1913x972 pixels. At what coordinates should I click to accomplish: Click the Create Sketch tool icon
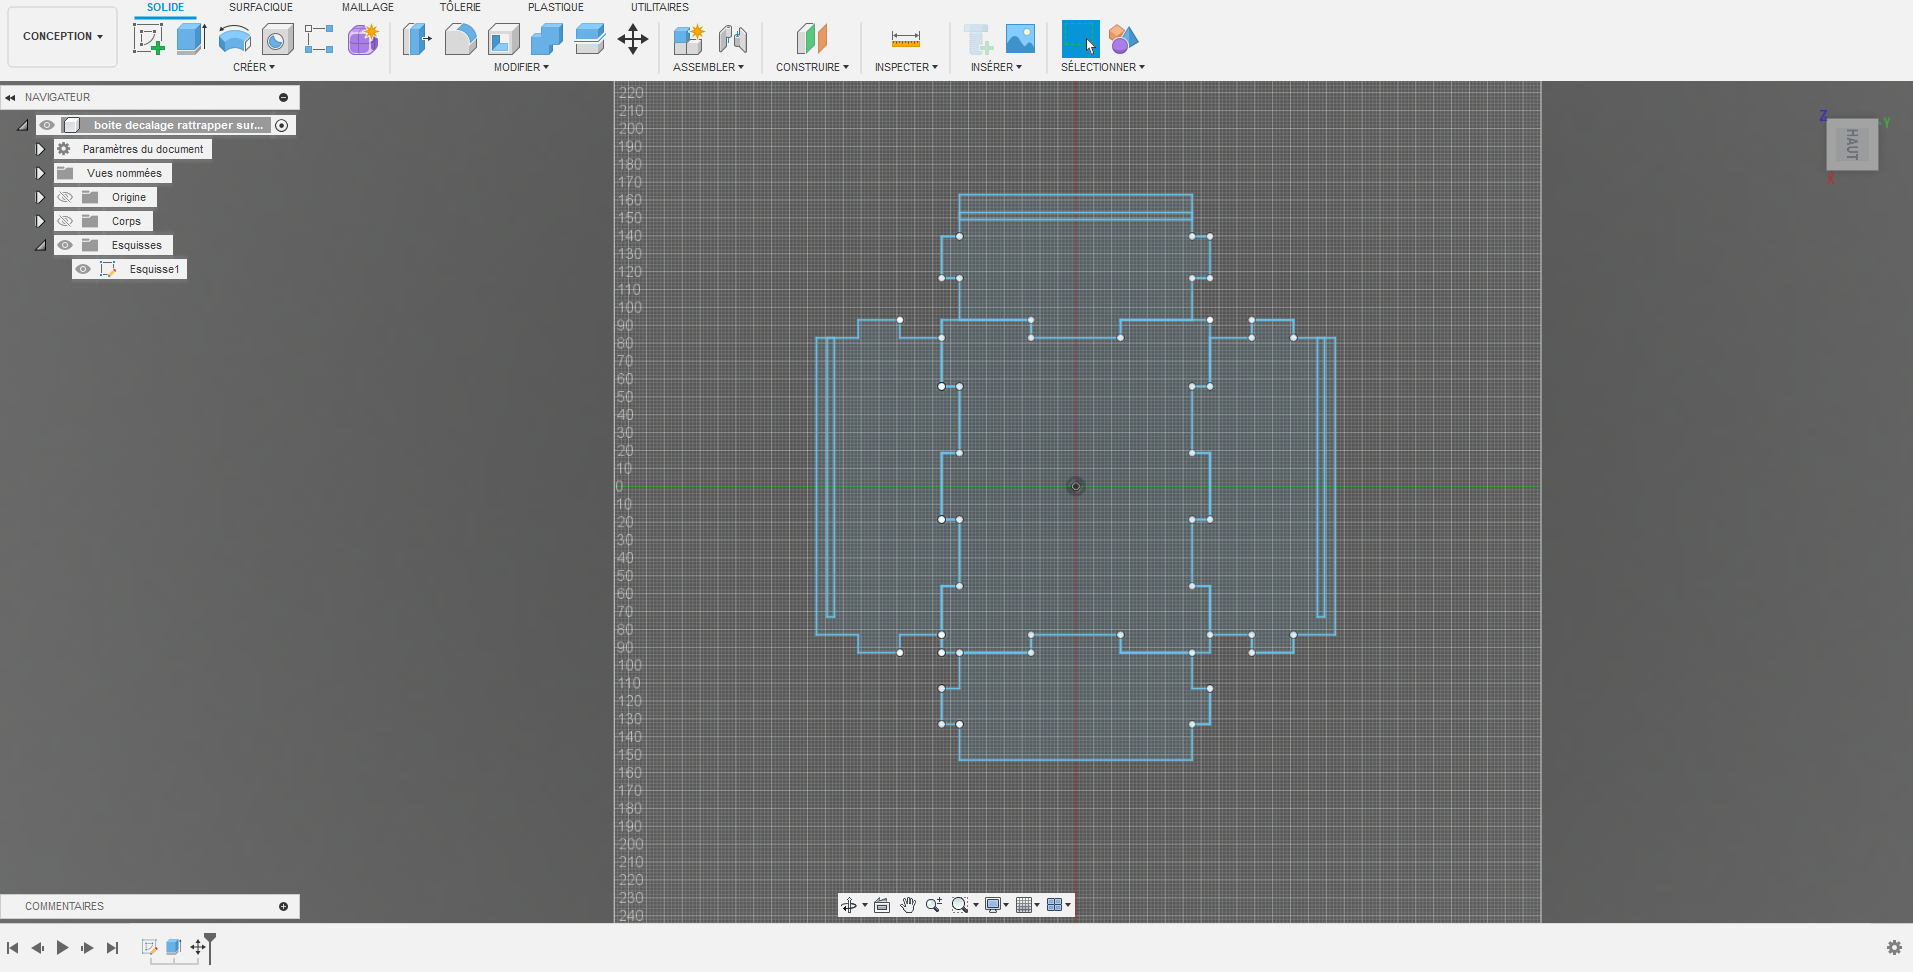pyautogui.click(x=148, y=40)
